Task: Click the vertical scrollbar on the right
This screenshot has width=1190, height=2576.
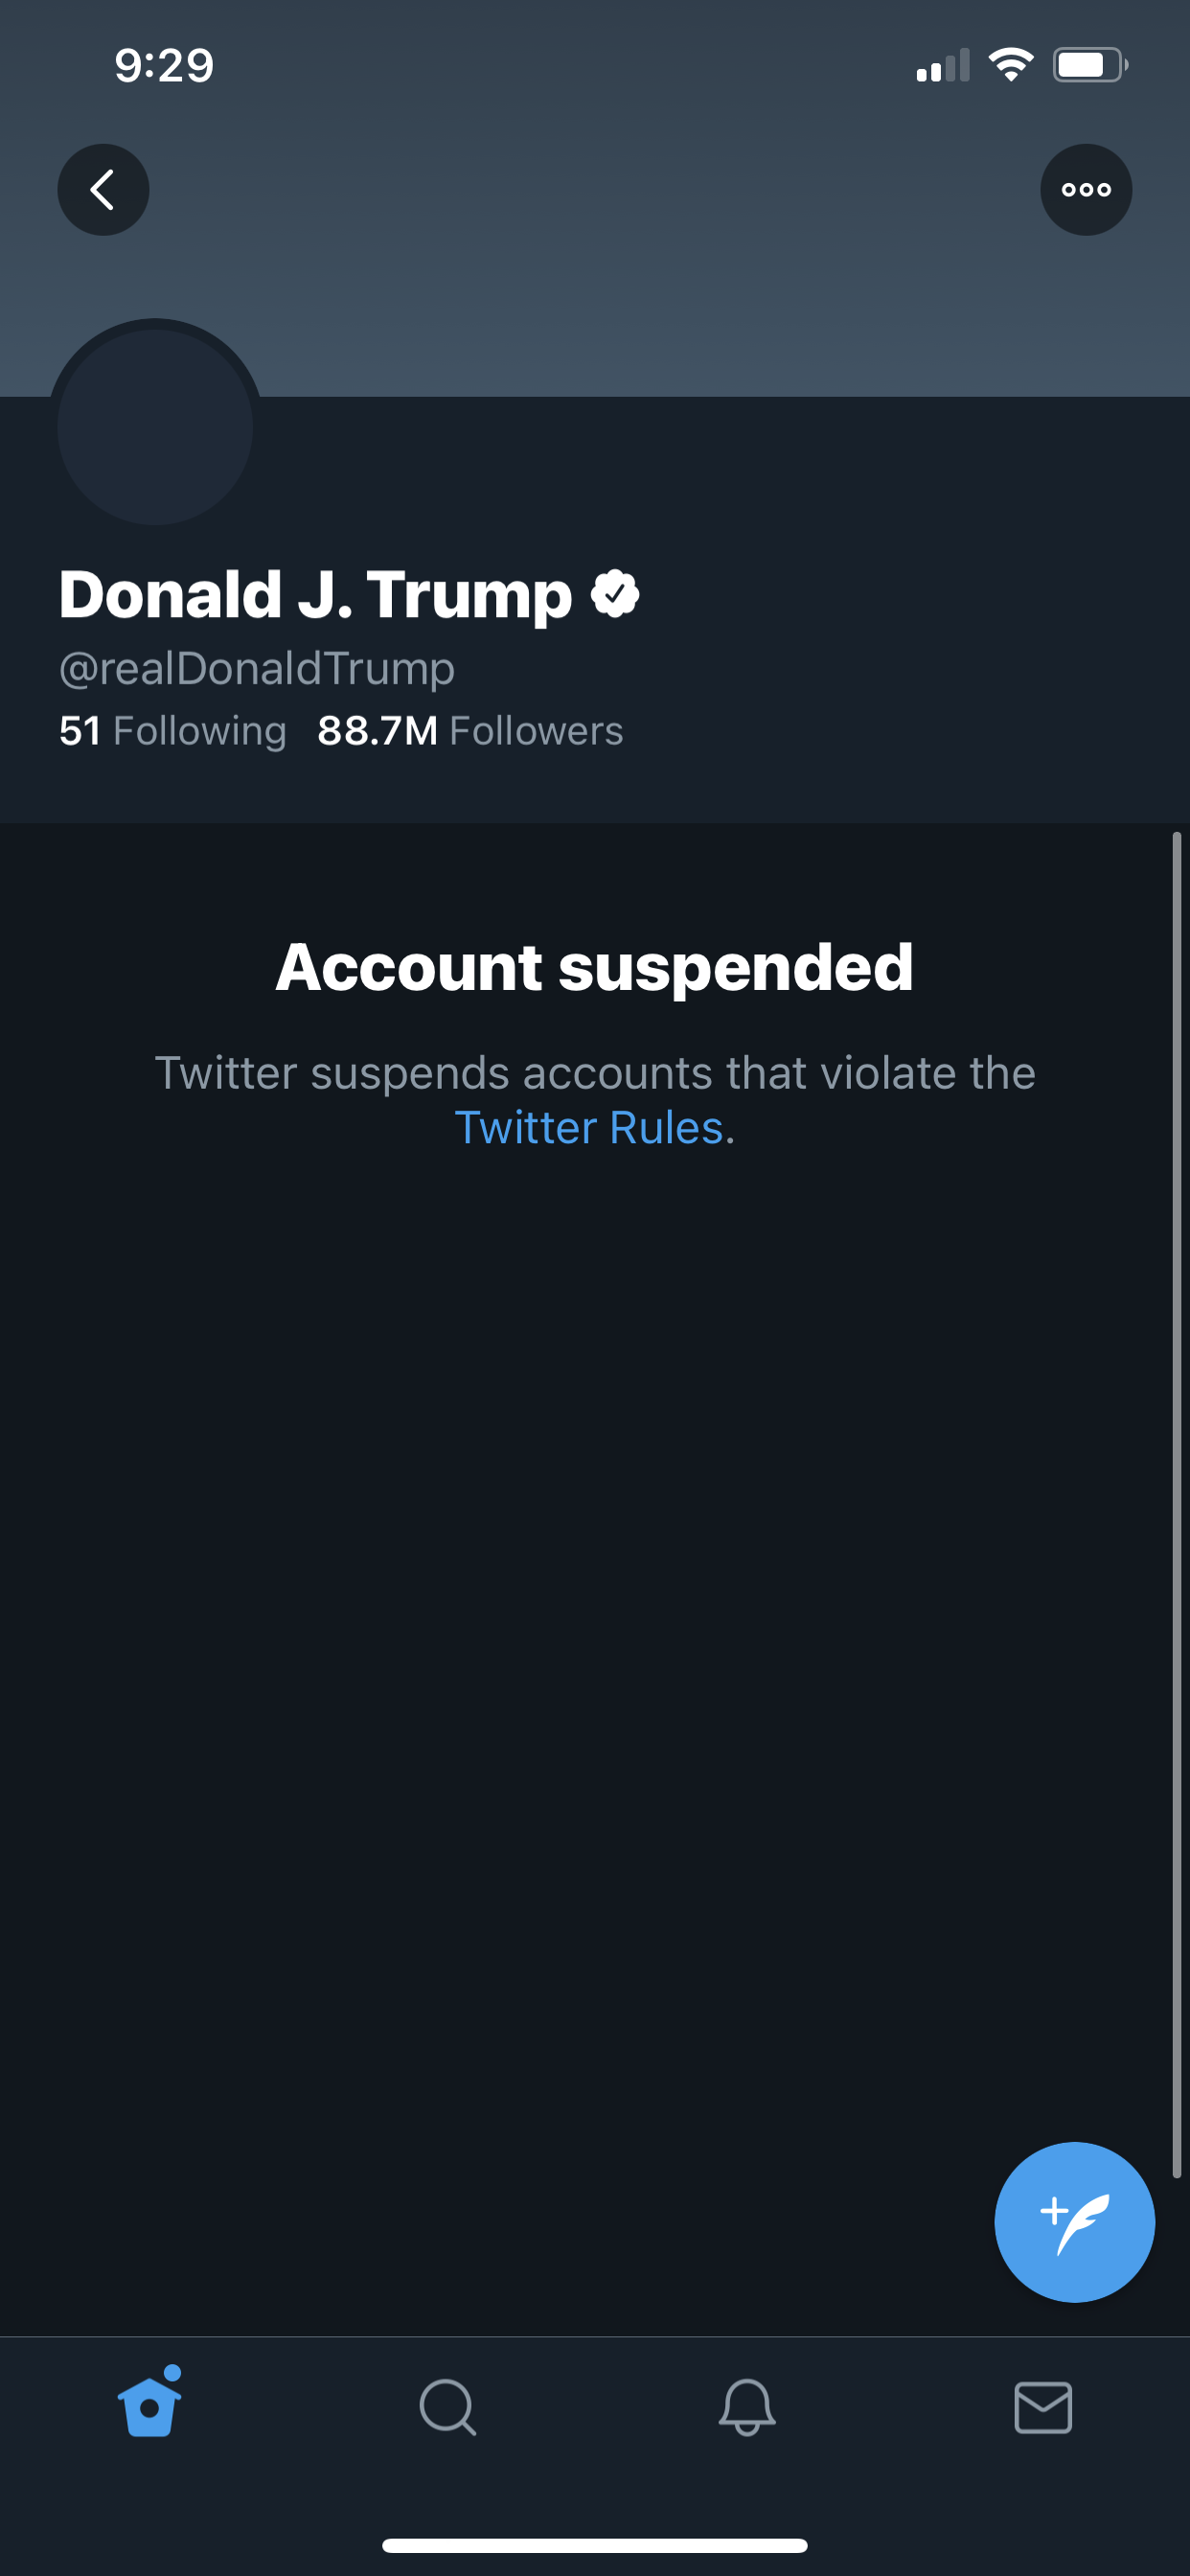Action: pyautogui.click(x=1177, y=1500)
